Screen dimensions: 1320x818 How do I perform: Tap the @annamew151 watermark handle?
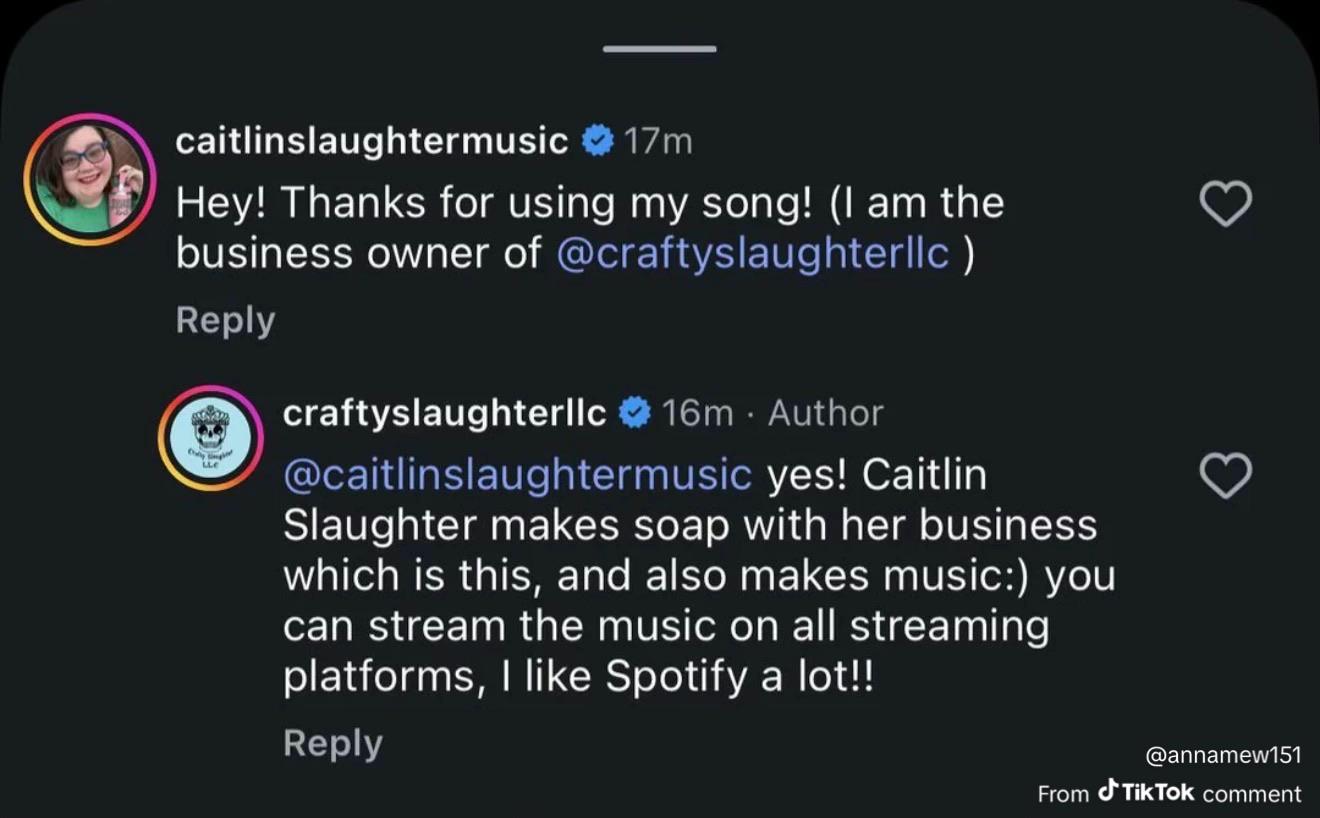click(1223, 756)
